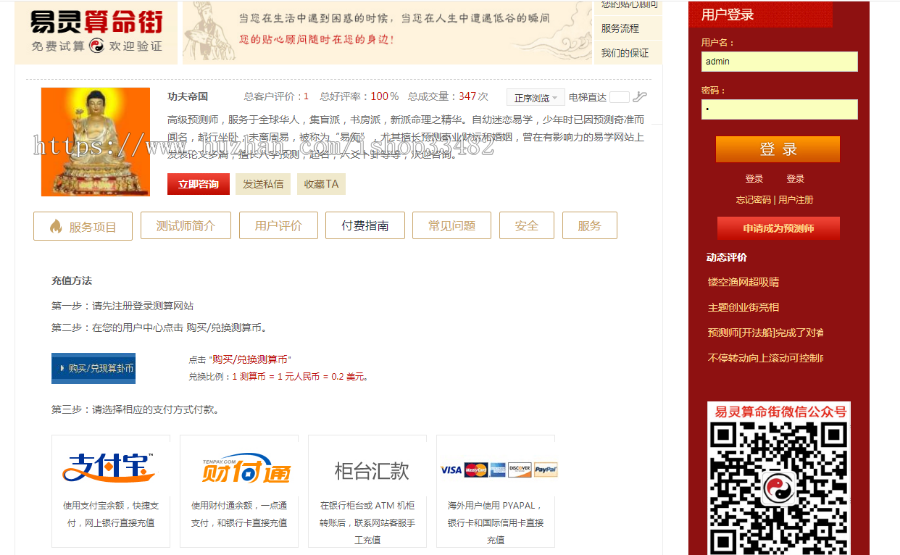This screenshot has height=555, width=900.
Task: Click the blue 购买/兑现算卦币 button
Action: click(94, 368)
